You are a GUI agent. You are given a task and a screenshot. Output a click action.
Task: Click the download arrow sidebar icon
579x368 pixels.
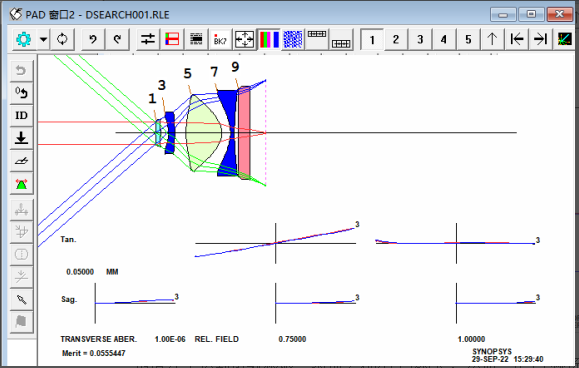point(21,138)
